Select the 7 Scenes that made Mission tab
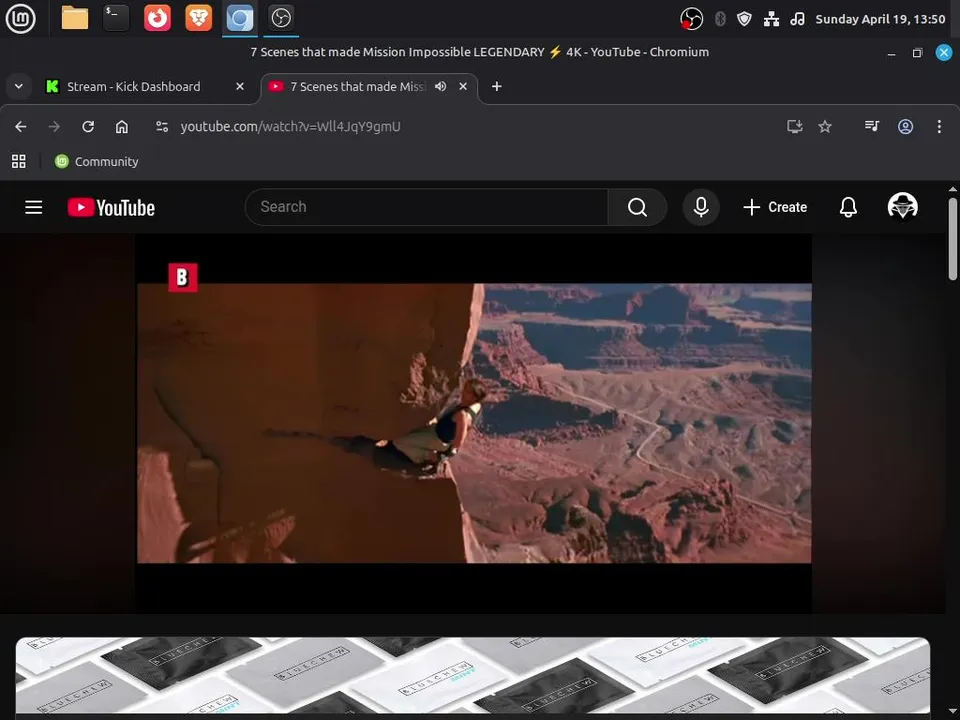 point(358,87)
